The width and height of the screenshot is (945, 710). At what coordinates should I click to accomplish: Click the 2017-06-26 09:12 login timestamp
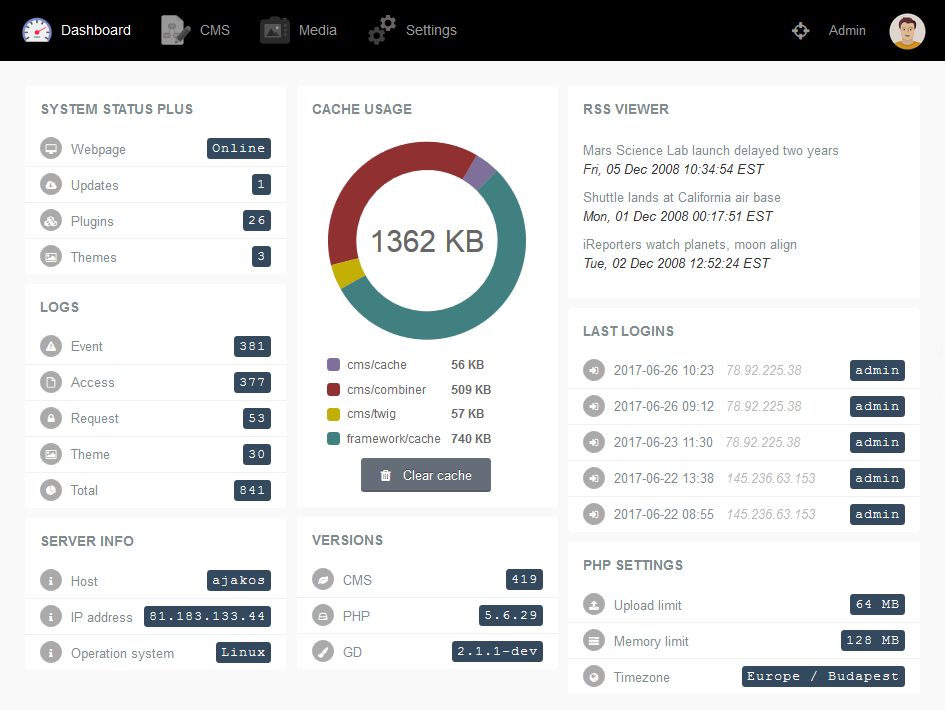tap(664, 406)
